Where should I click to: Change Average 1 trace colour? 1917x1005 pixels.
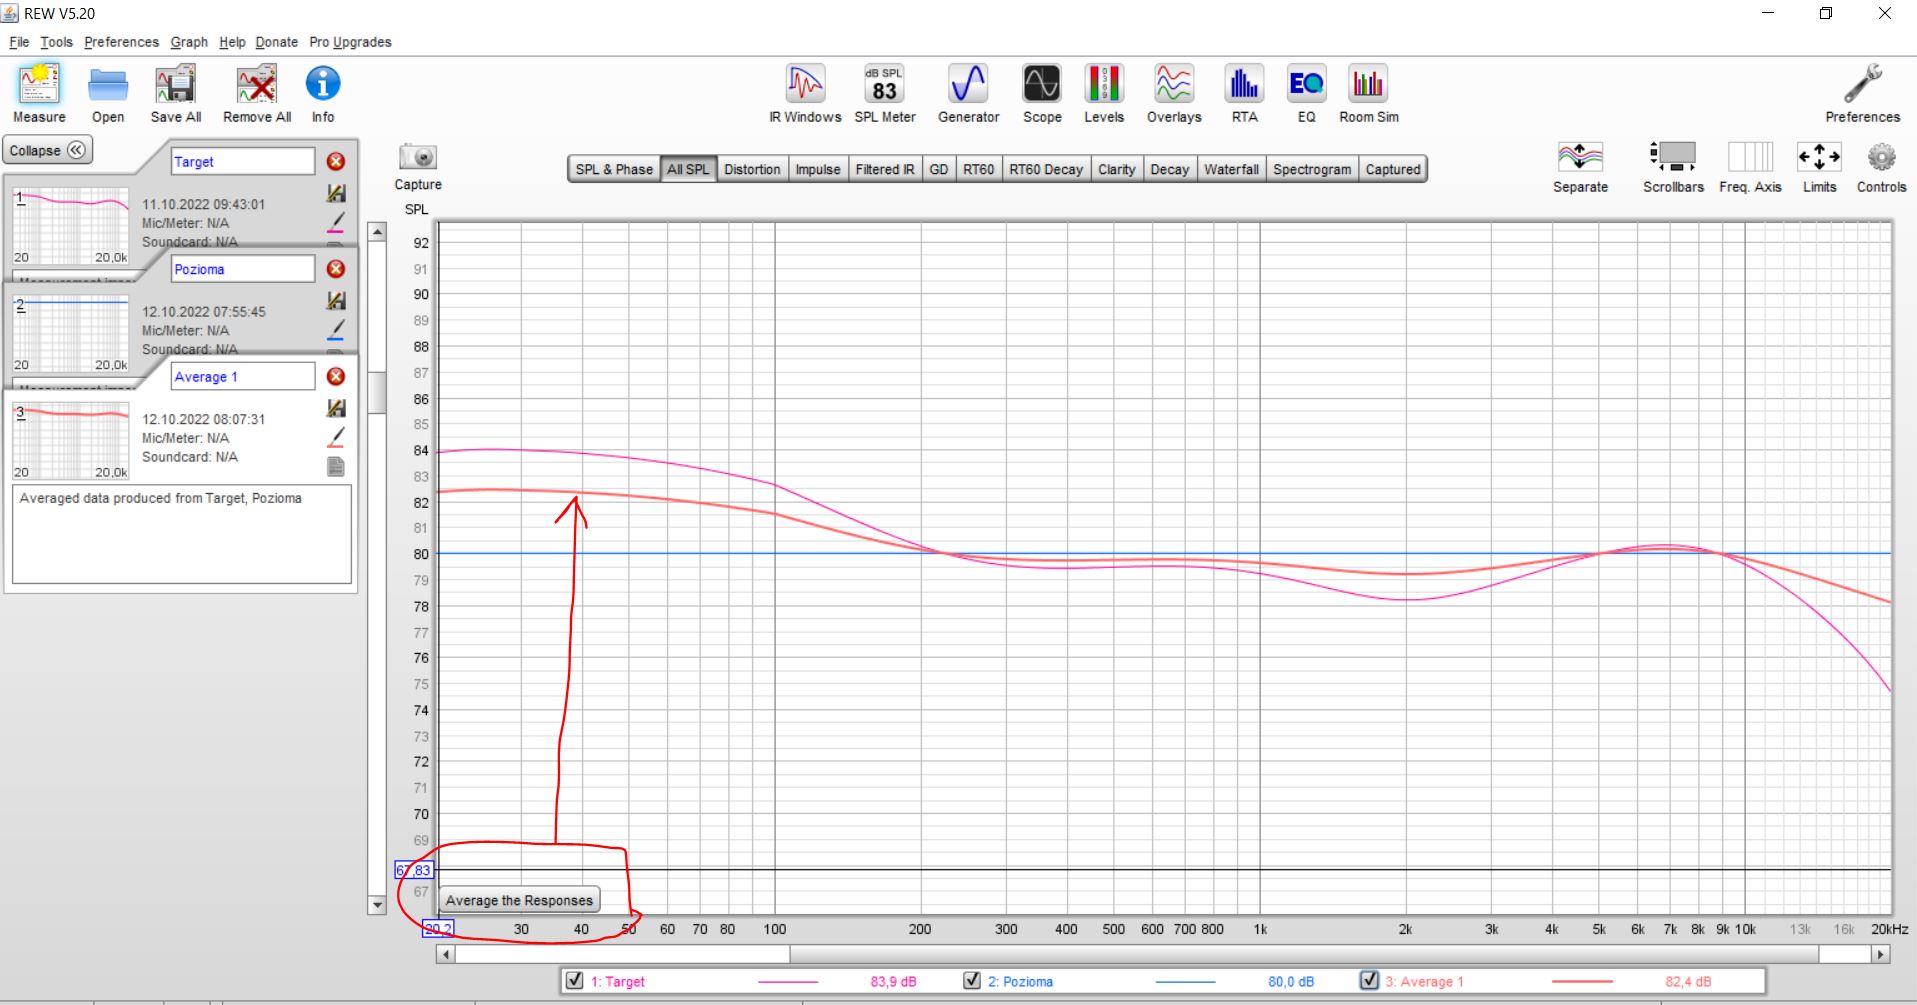[336, 438]
